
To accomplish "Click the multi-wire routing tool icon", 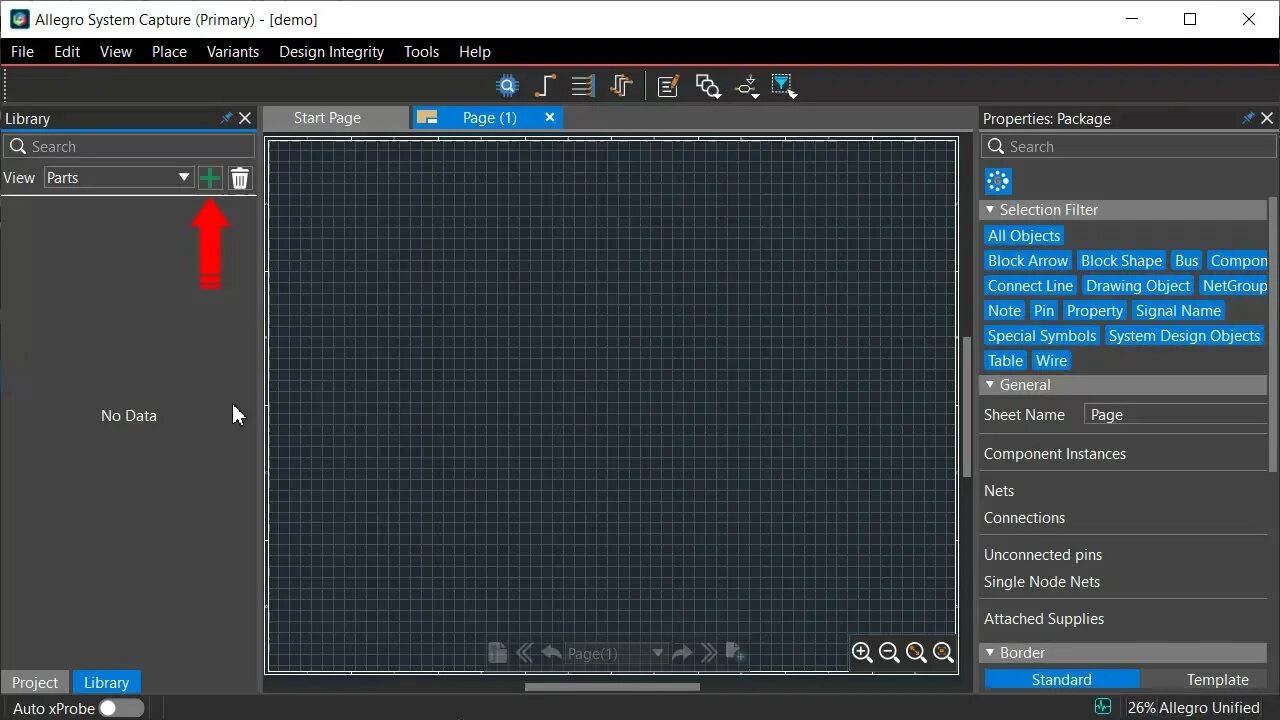I will pos(621,86).
